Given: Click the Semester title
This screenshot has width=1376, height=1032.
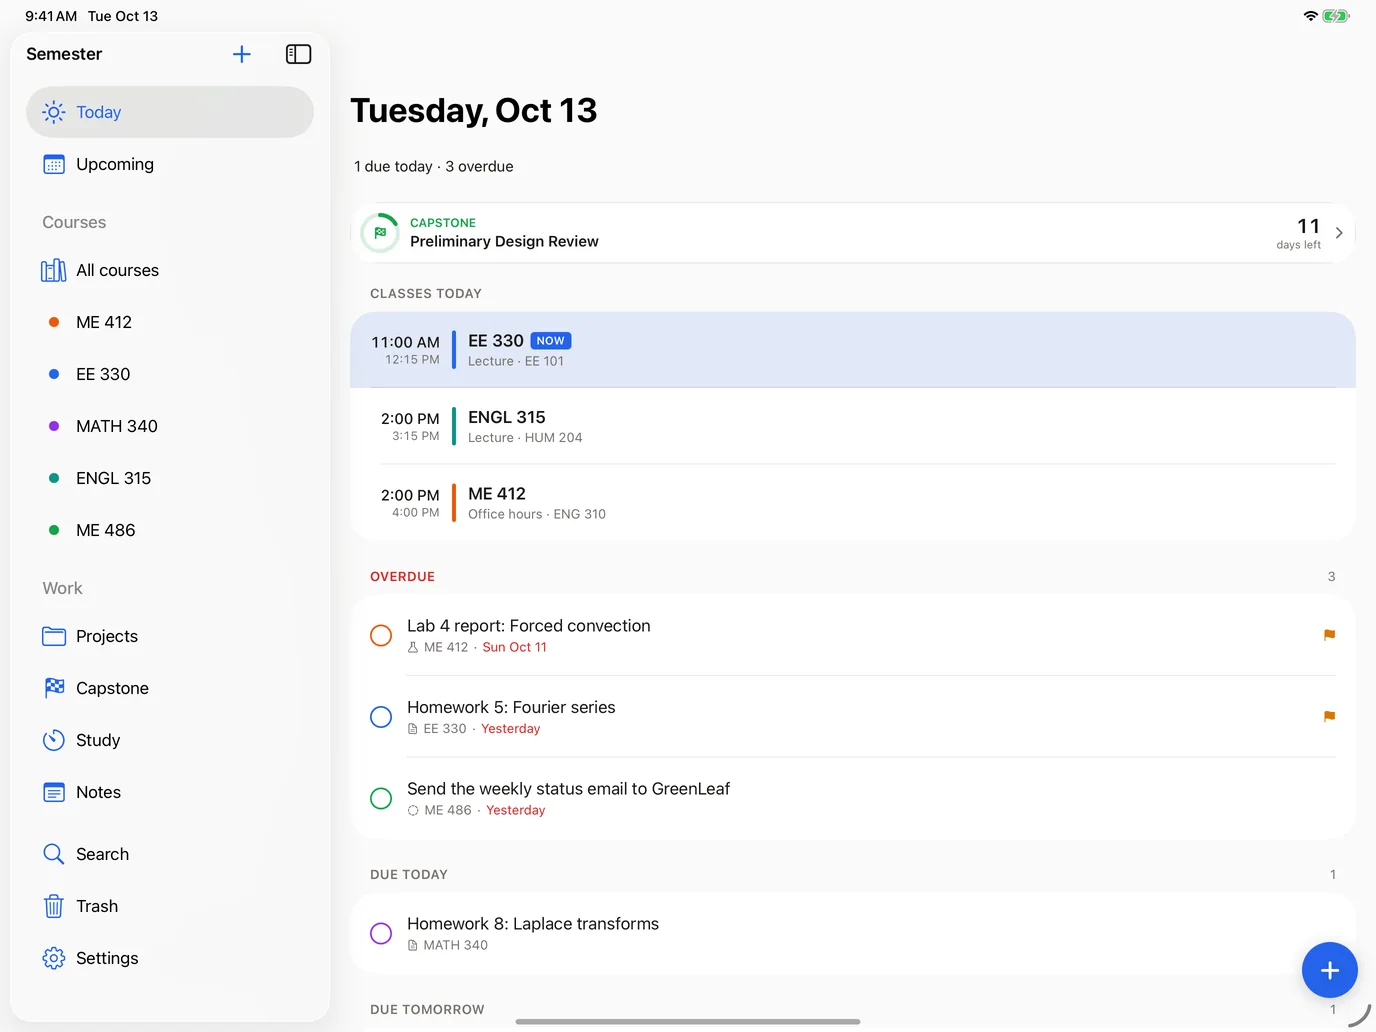Looking at the screenshot, I should click(64, 54).
